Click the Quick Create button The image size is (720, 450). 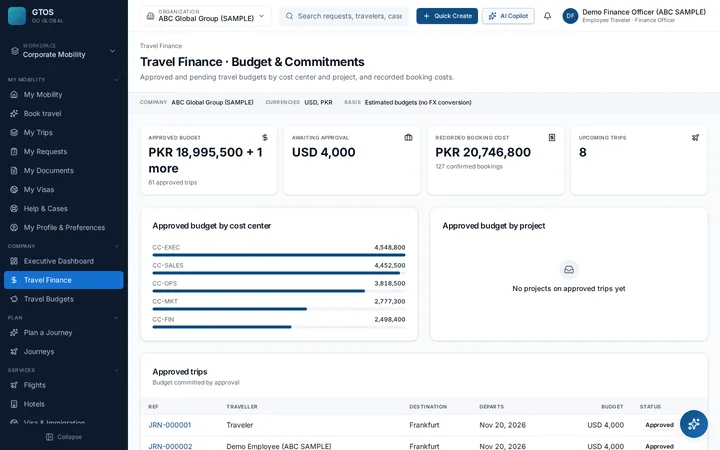click(x=447, y=16)
